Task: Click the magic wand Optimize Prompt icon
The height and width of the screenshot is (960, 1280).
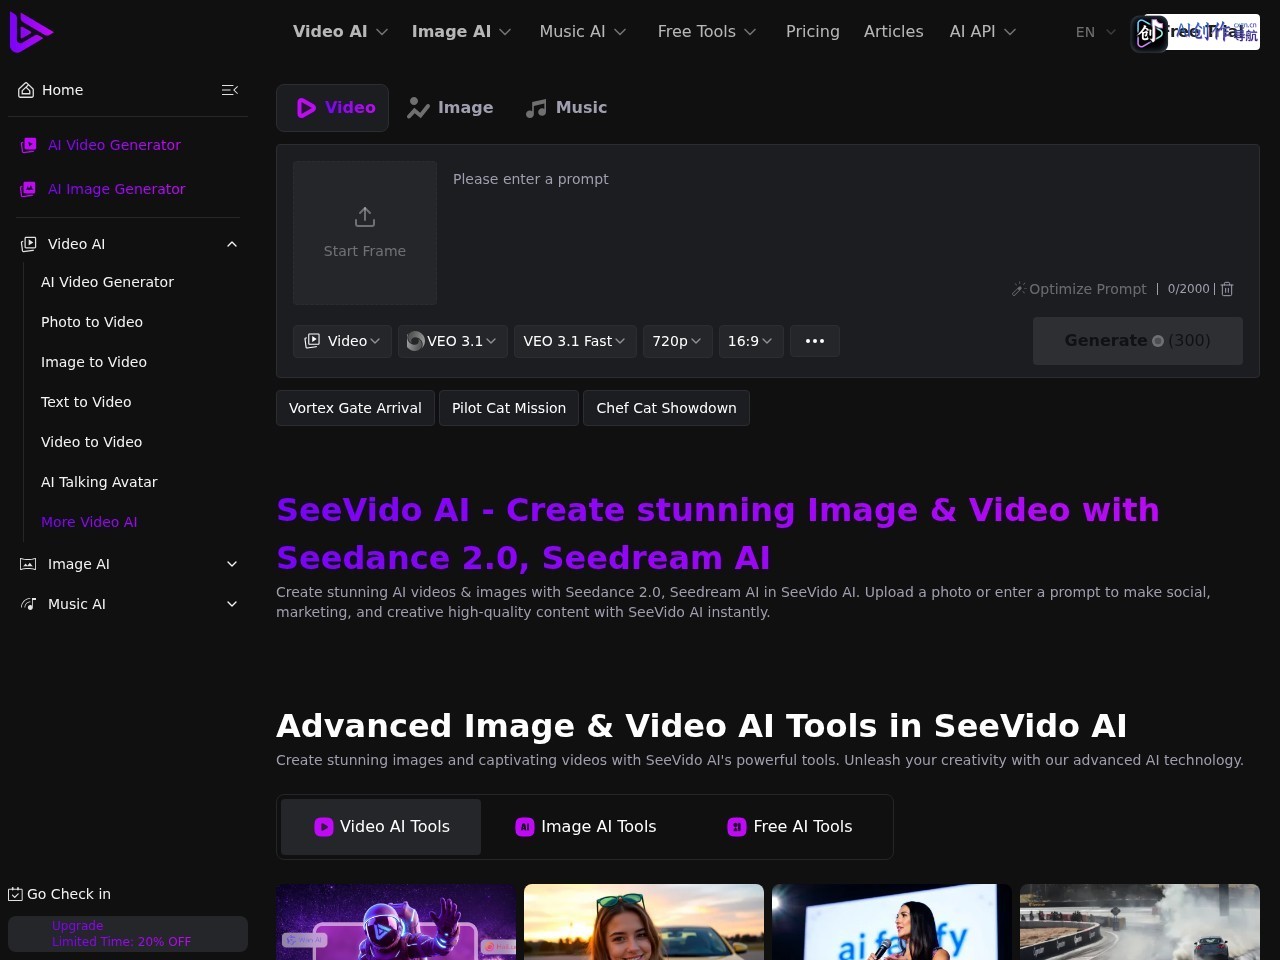Action: (x=1019, y=289)
